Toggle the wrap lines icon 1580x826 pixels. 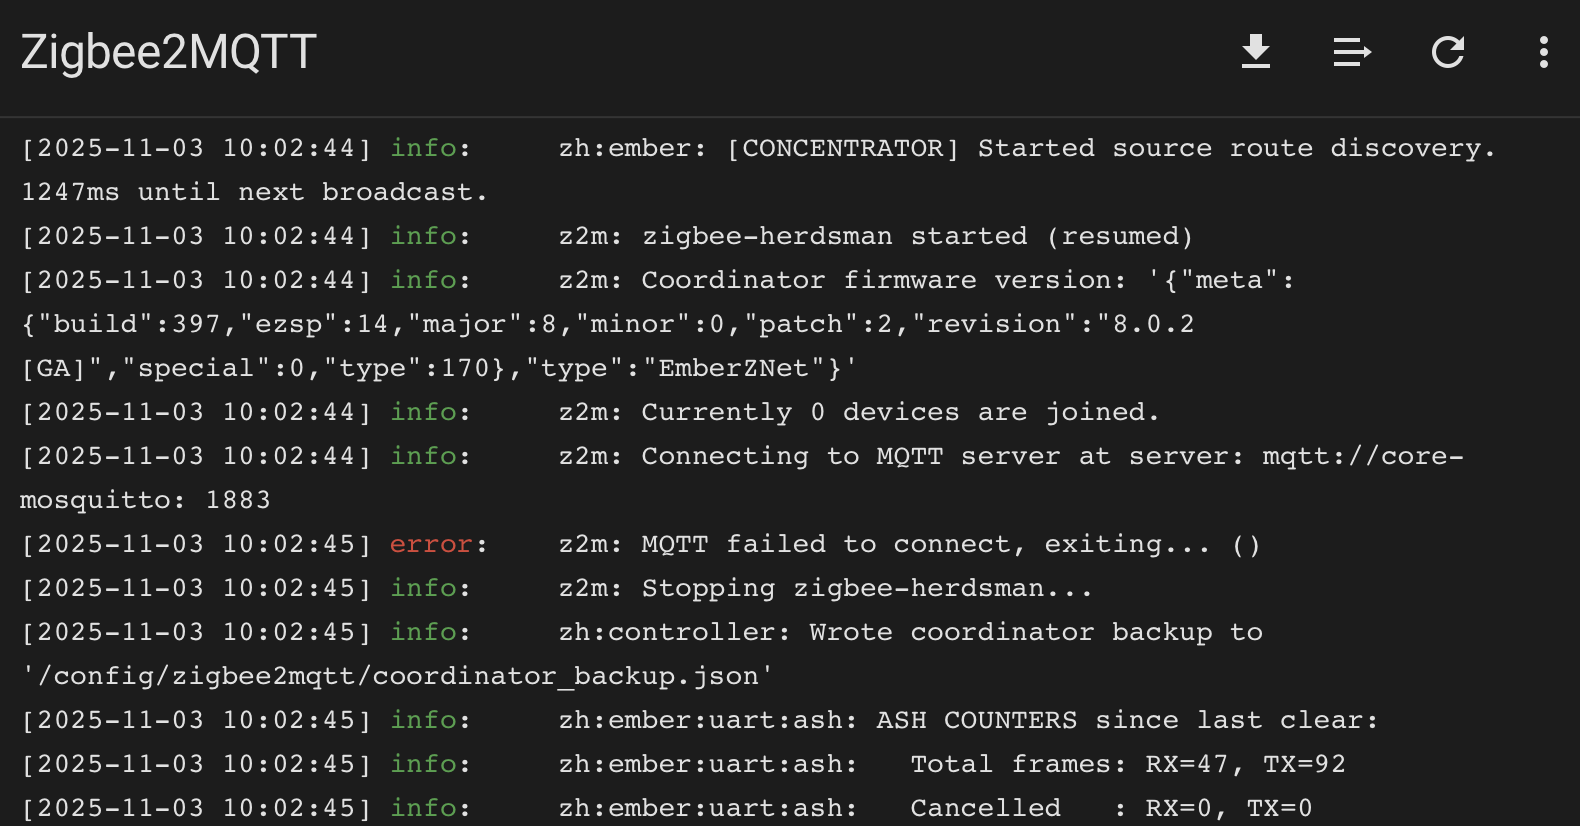click(1351, 52)
